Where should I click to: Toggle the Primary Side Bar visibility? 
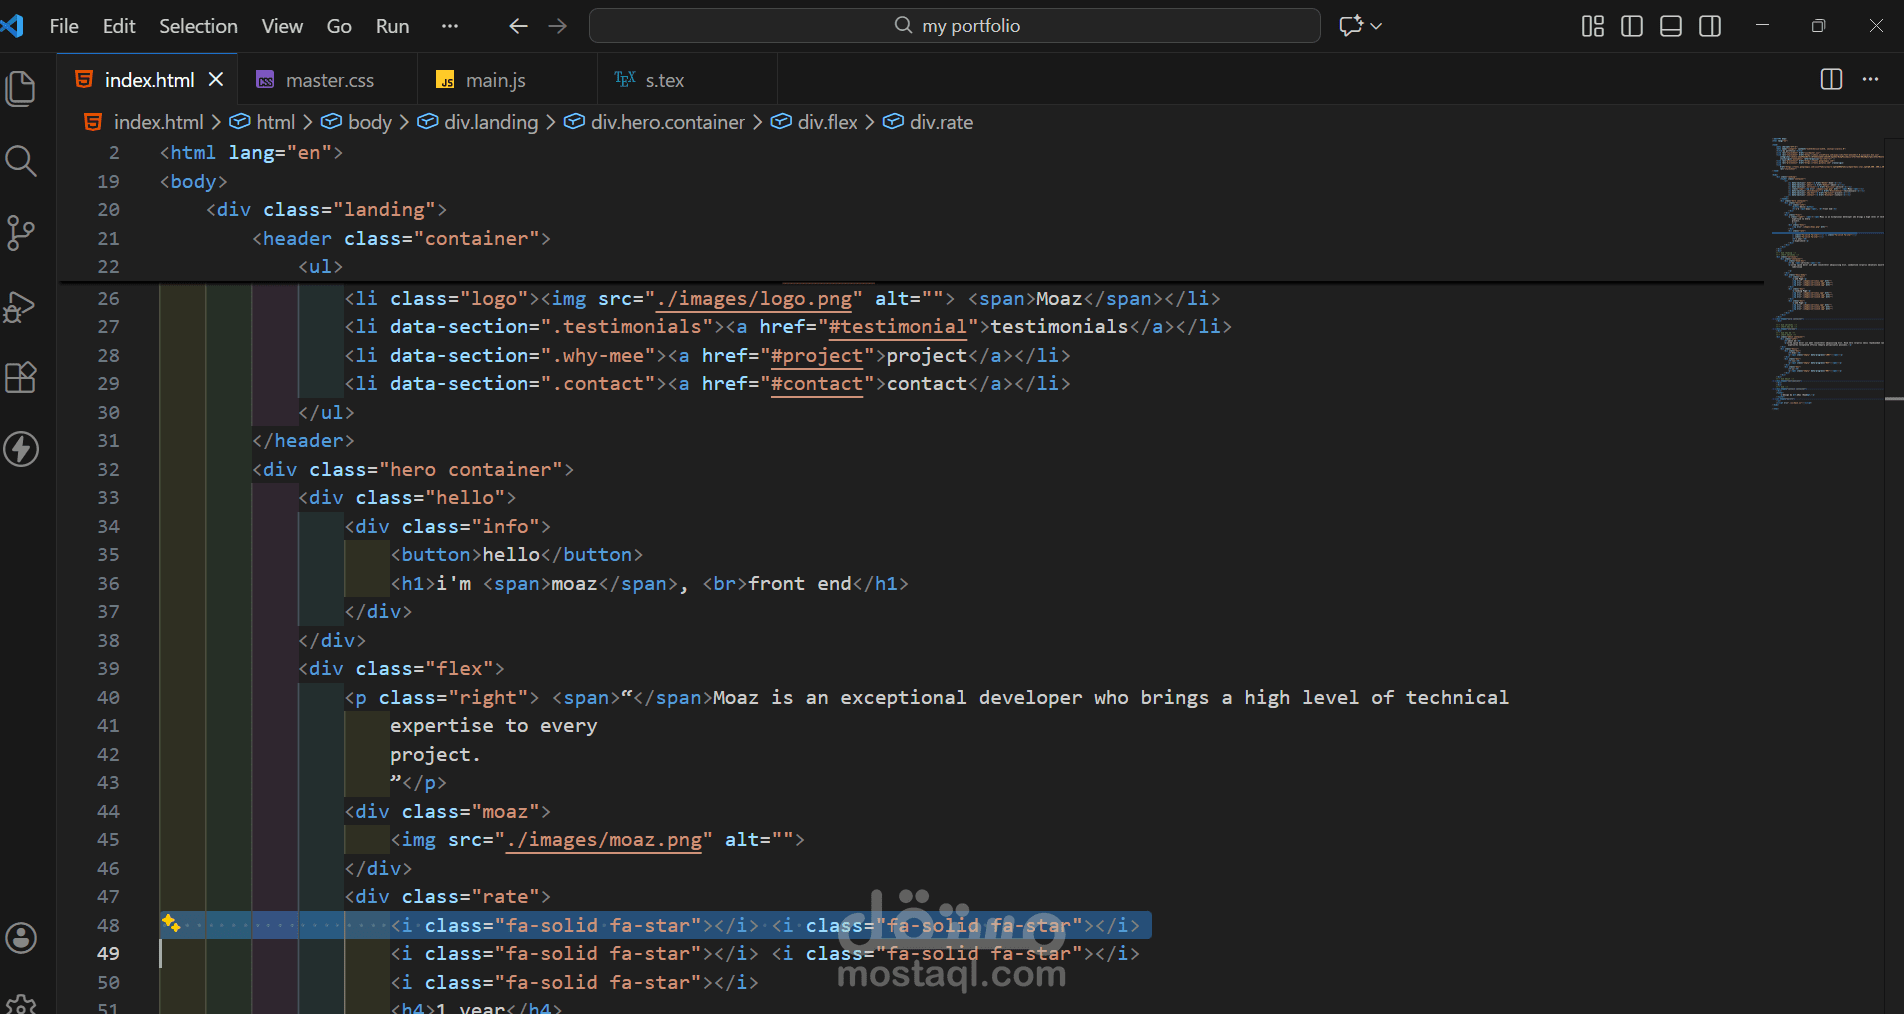tap(1631, 26)
